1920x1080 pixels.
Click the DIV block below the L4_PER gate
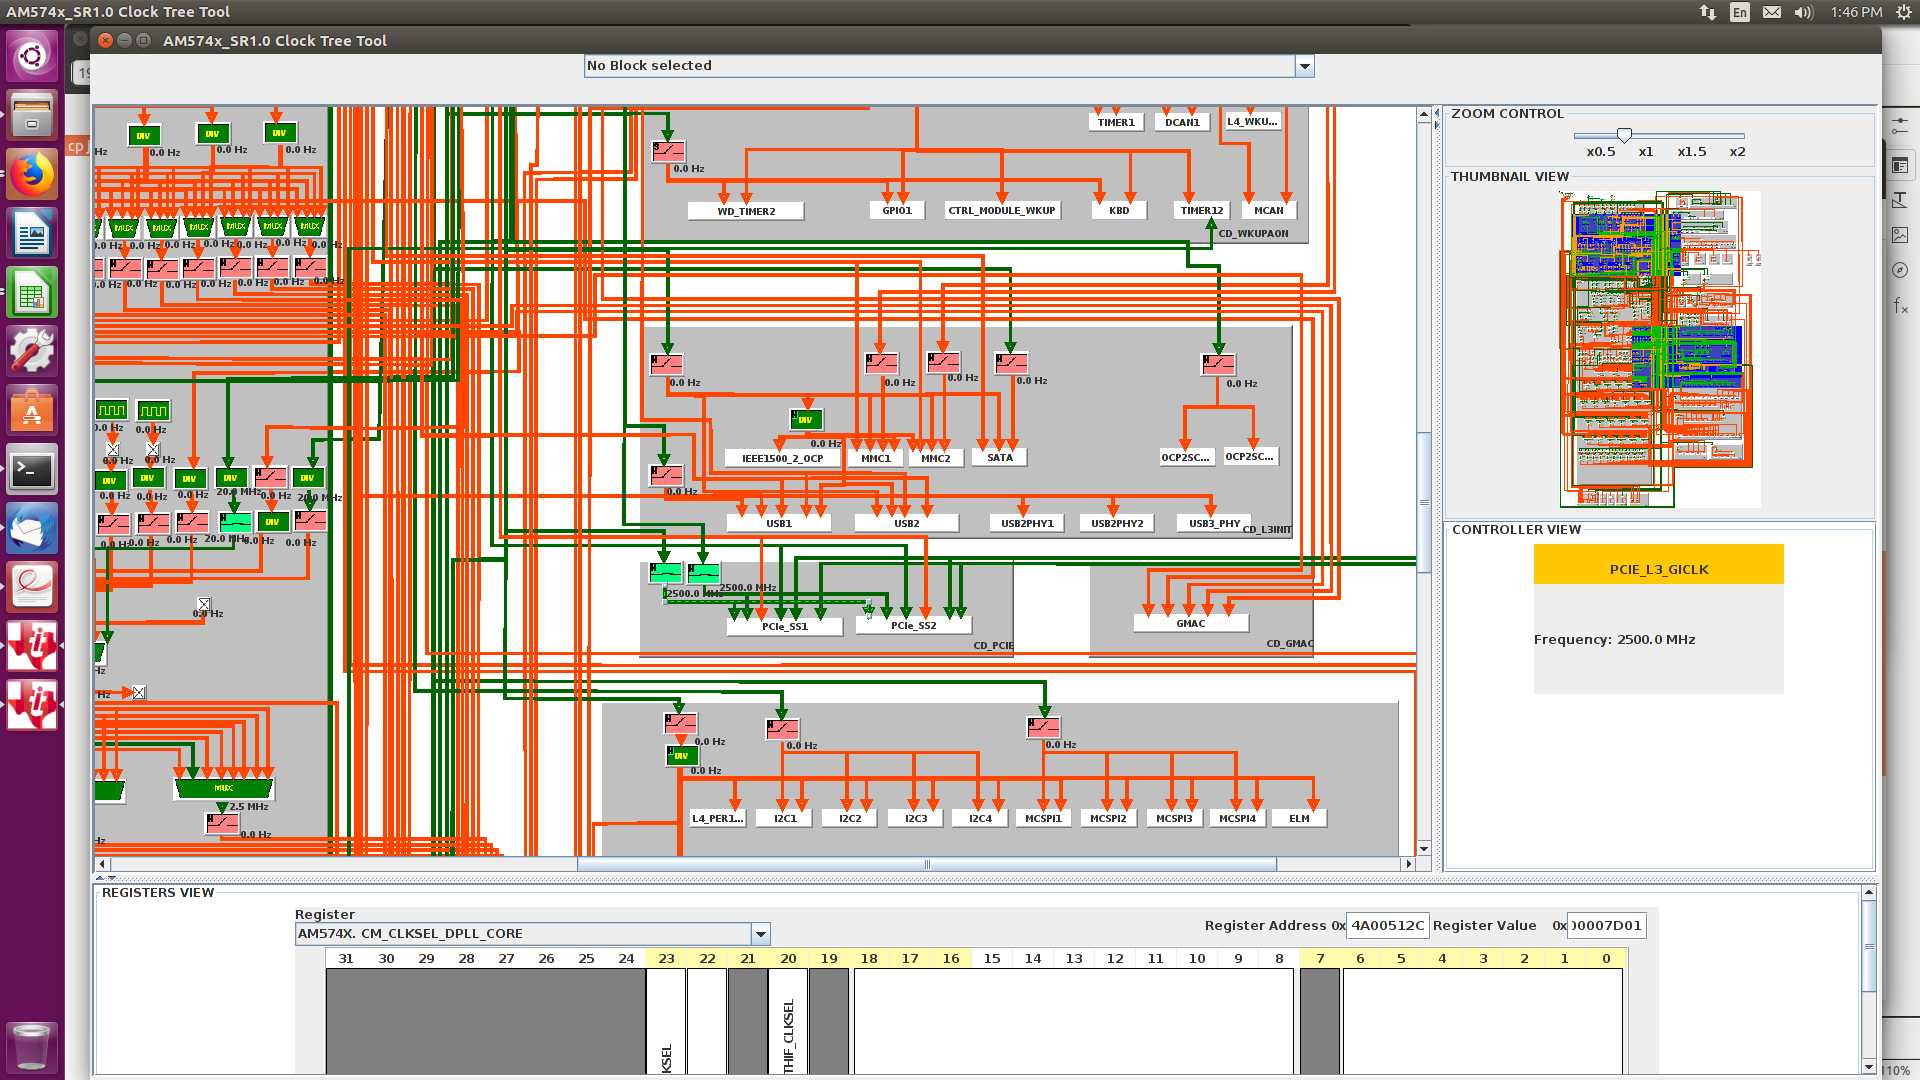click(x=681, y=756)
